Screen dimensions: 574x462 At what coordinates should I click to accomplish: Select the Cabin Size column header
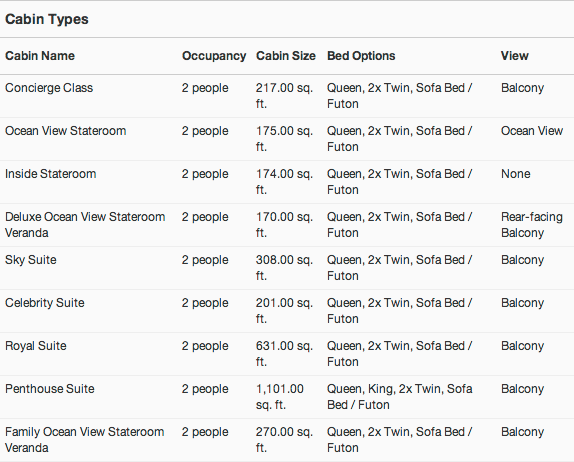pos(286,56)
